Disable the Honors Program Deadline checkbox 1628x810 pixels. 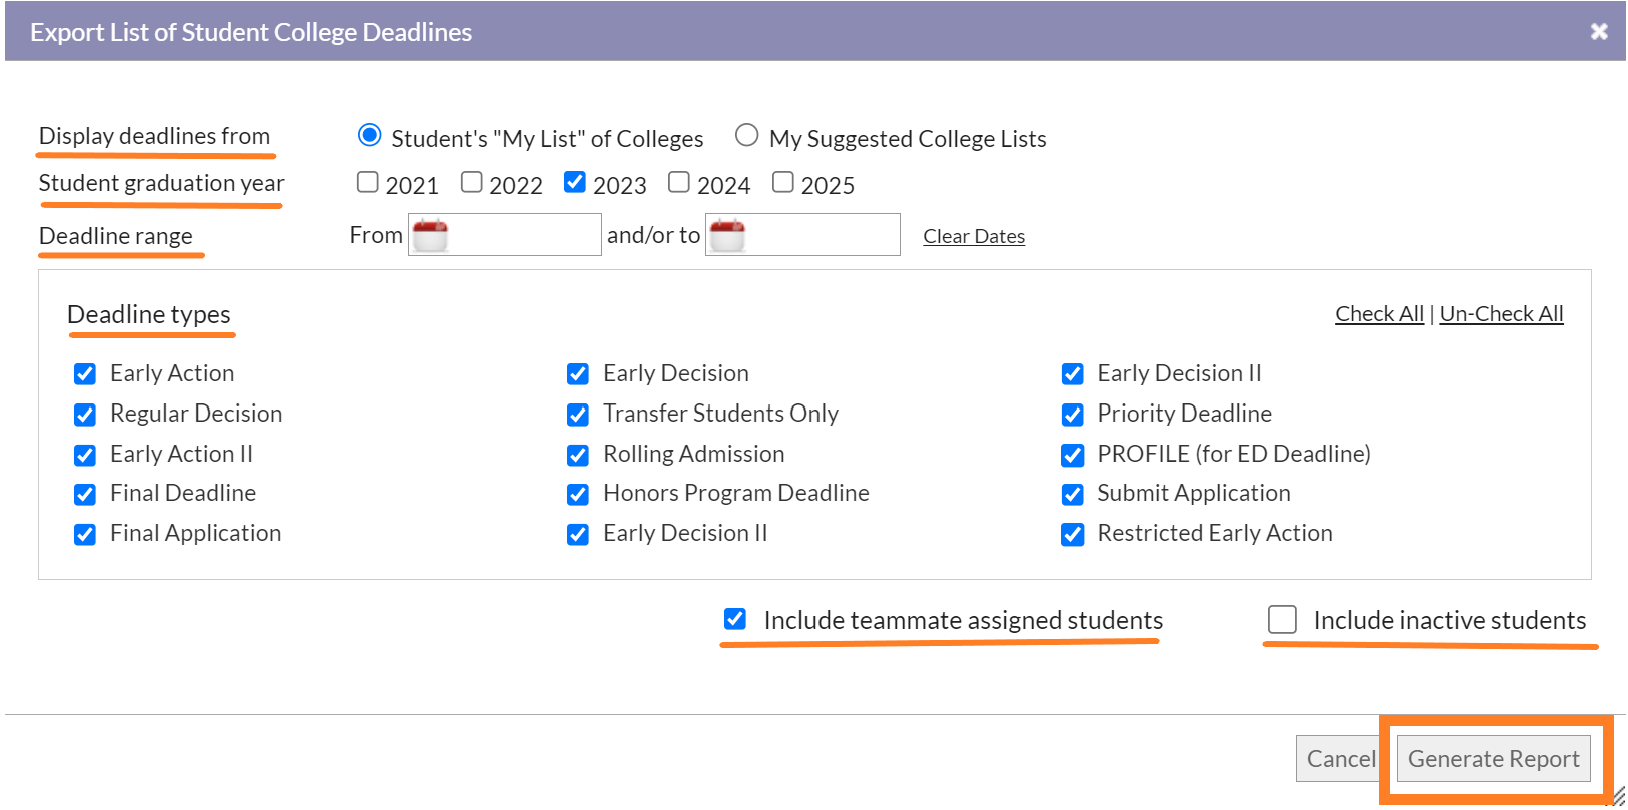[x=578, y=494]
